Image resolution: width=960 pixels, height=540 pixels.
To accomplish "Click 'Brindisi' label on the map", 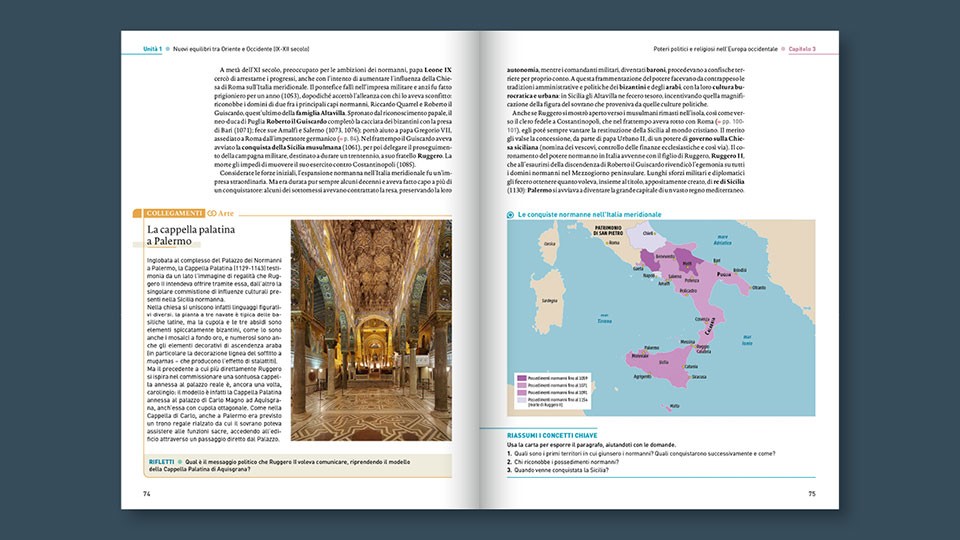I will point(740,270).
